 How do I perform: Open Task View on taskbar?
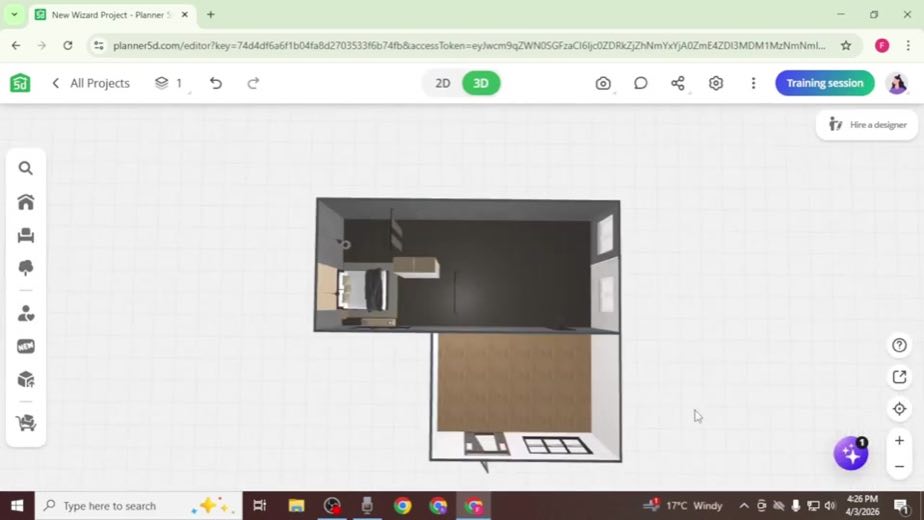tap(259, 506)
